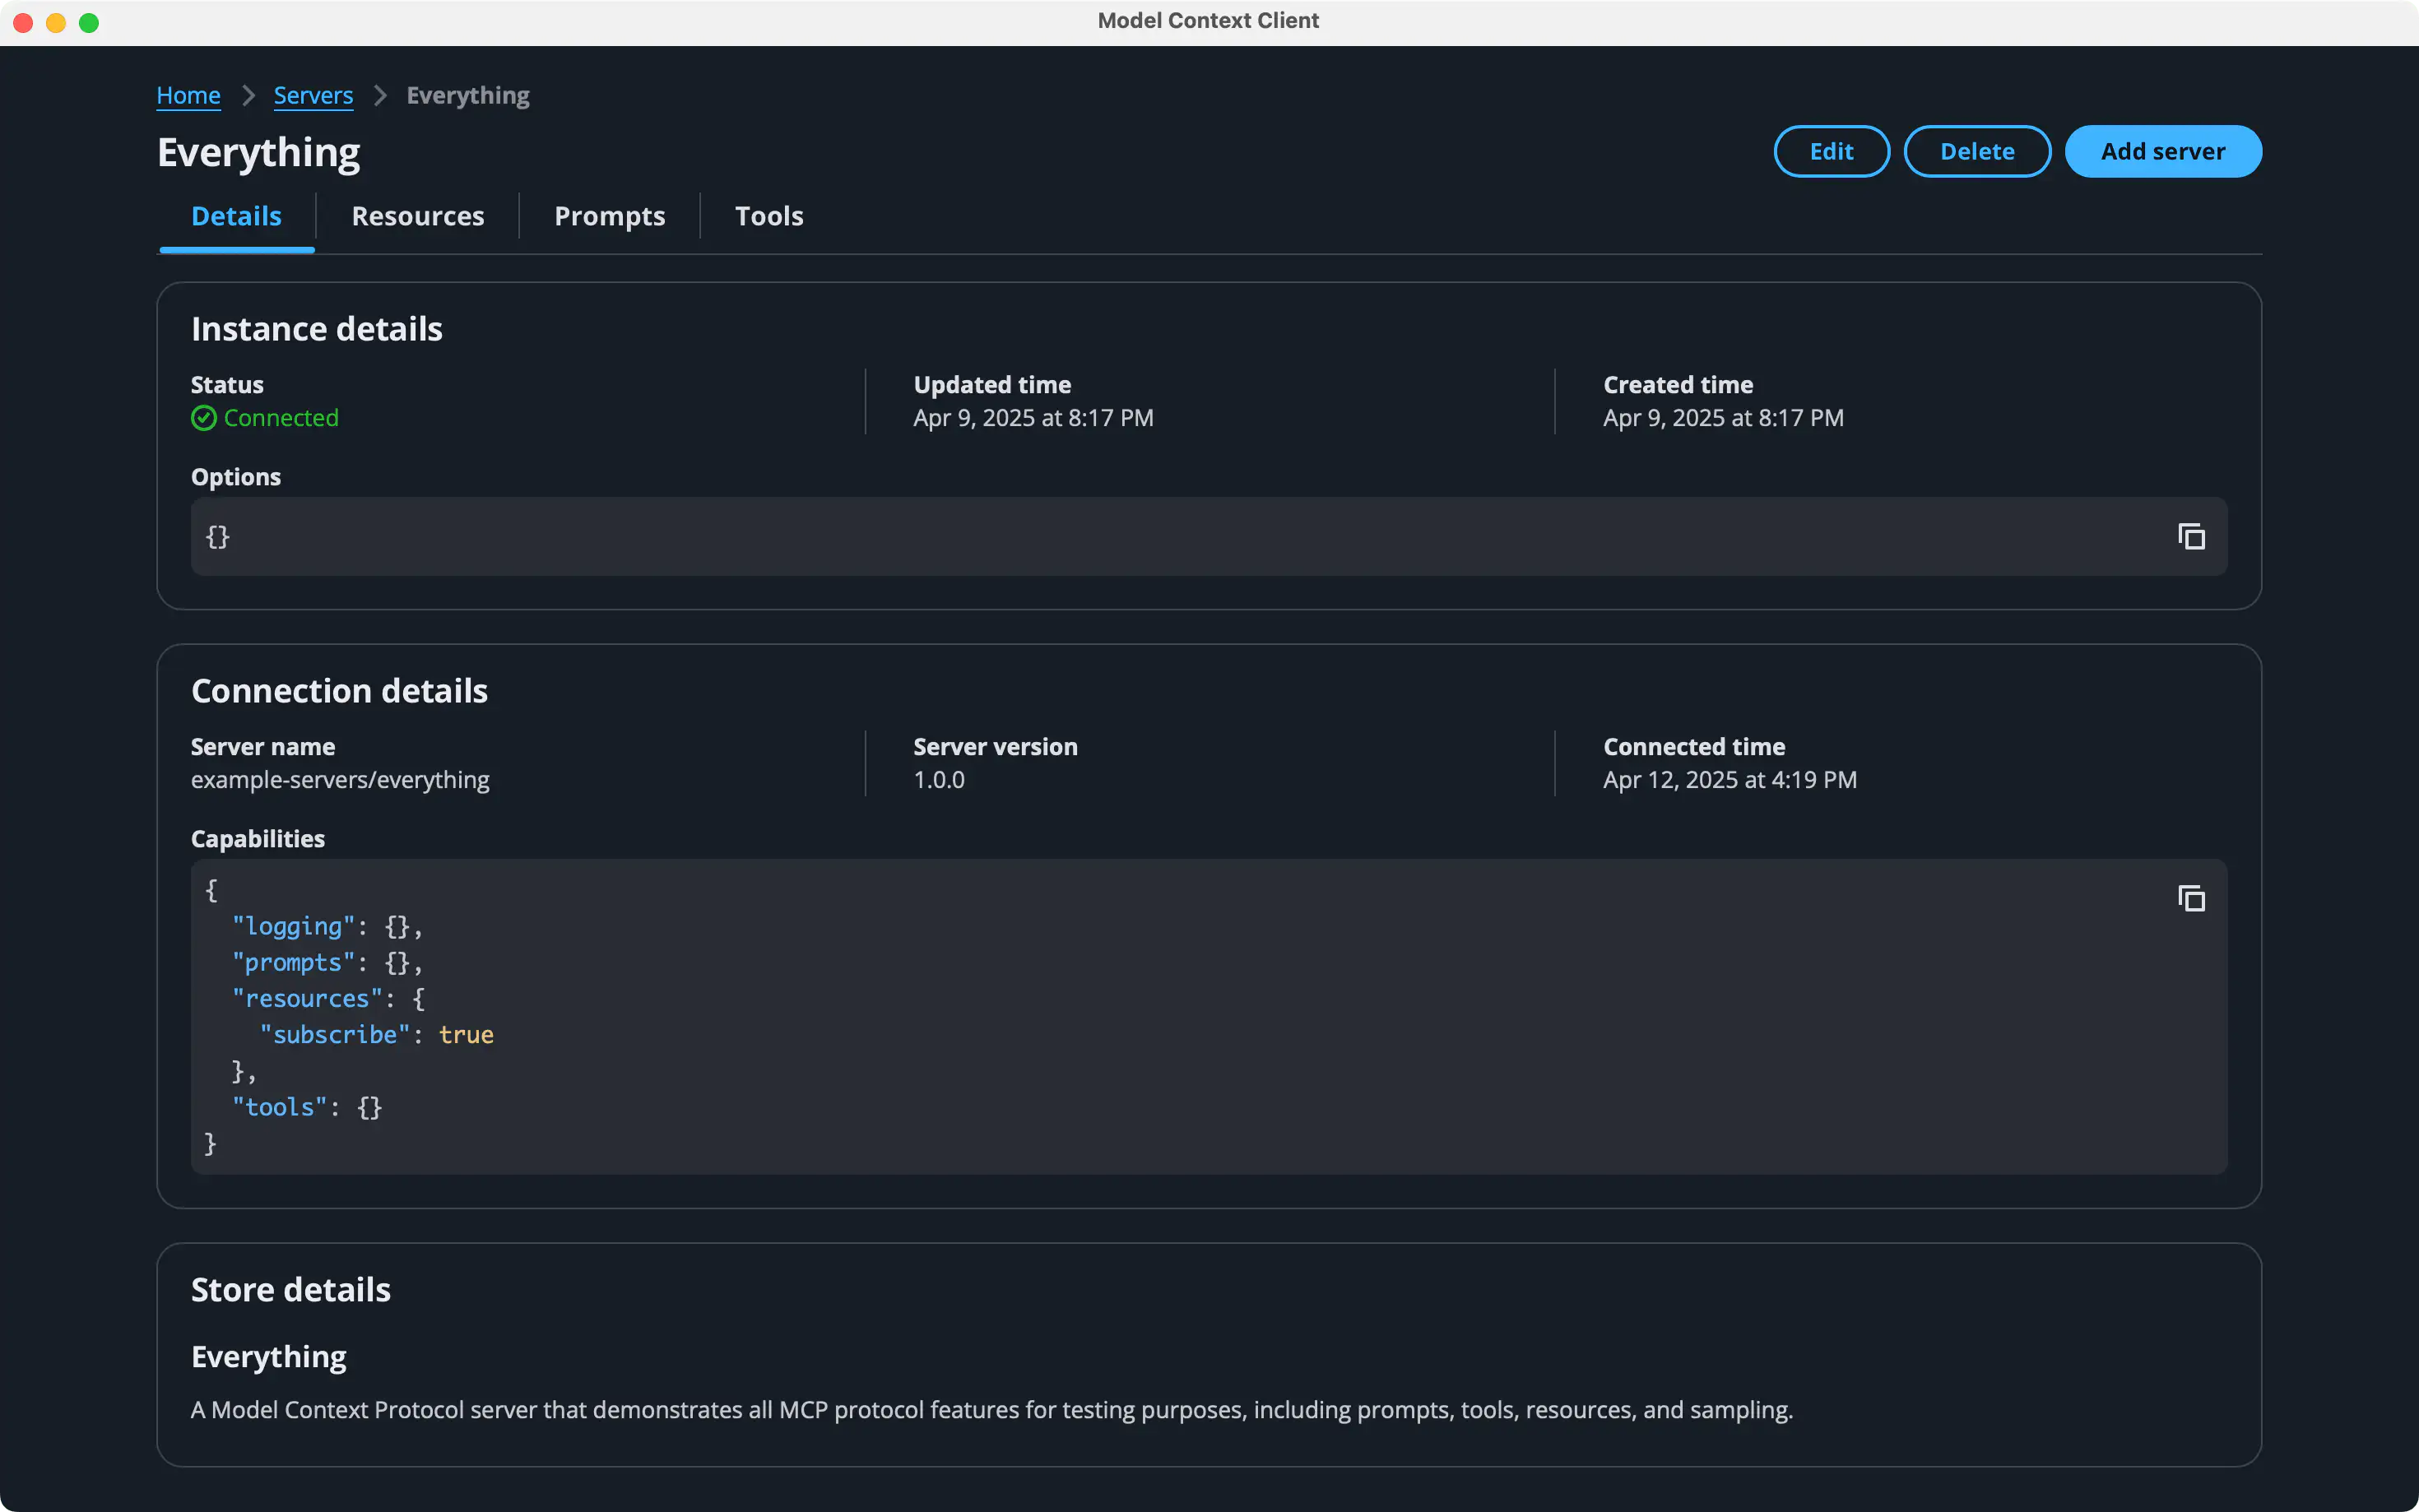Screen dimensions: 2419x1512
Task: Open the Prompts tab
Action: 609,216
